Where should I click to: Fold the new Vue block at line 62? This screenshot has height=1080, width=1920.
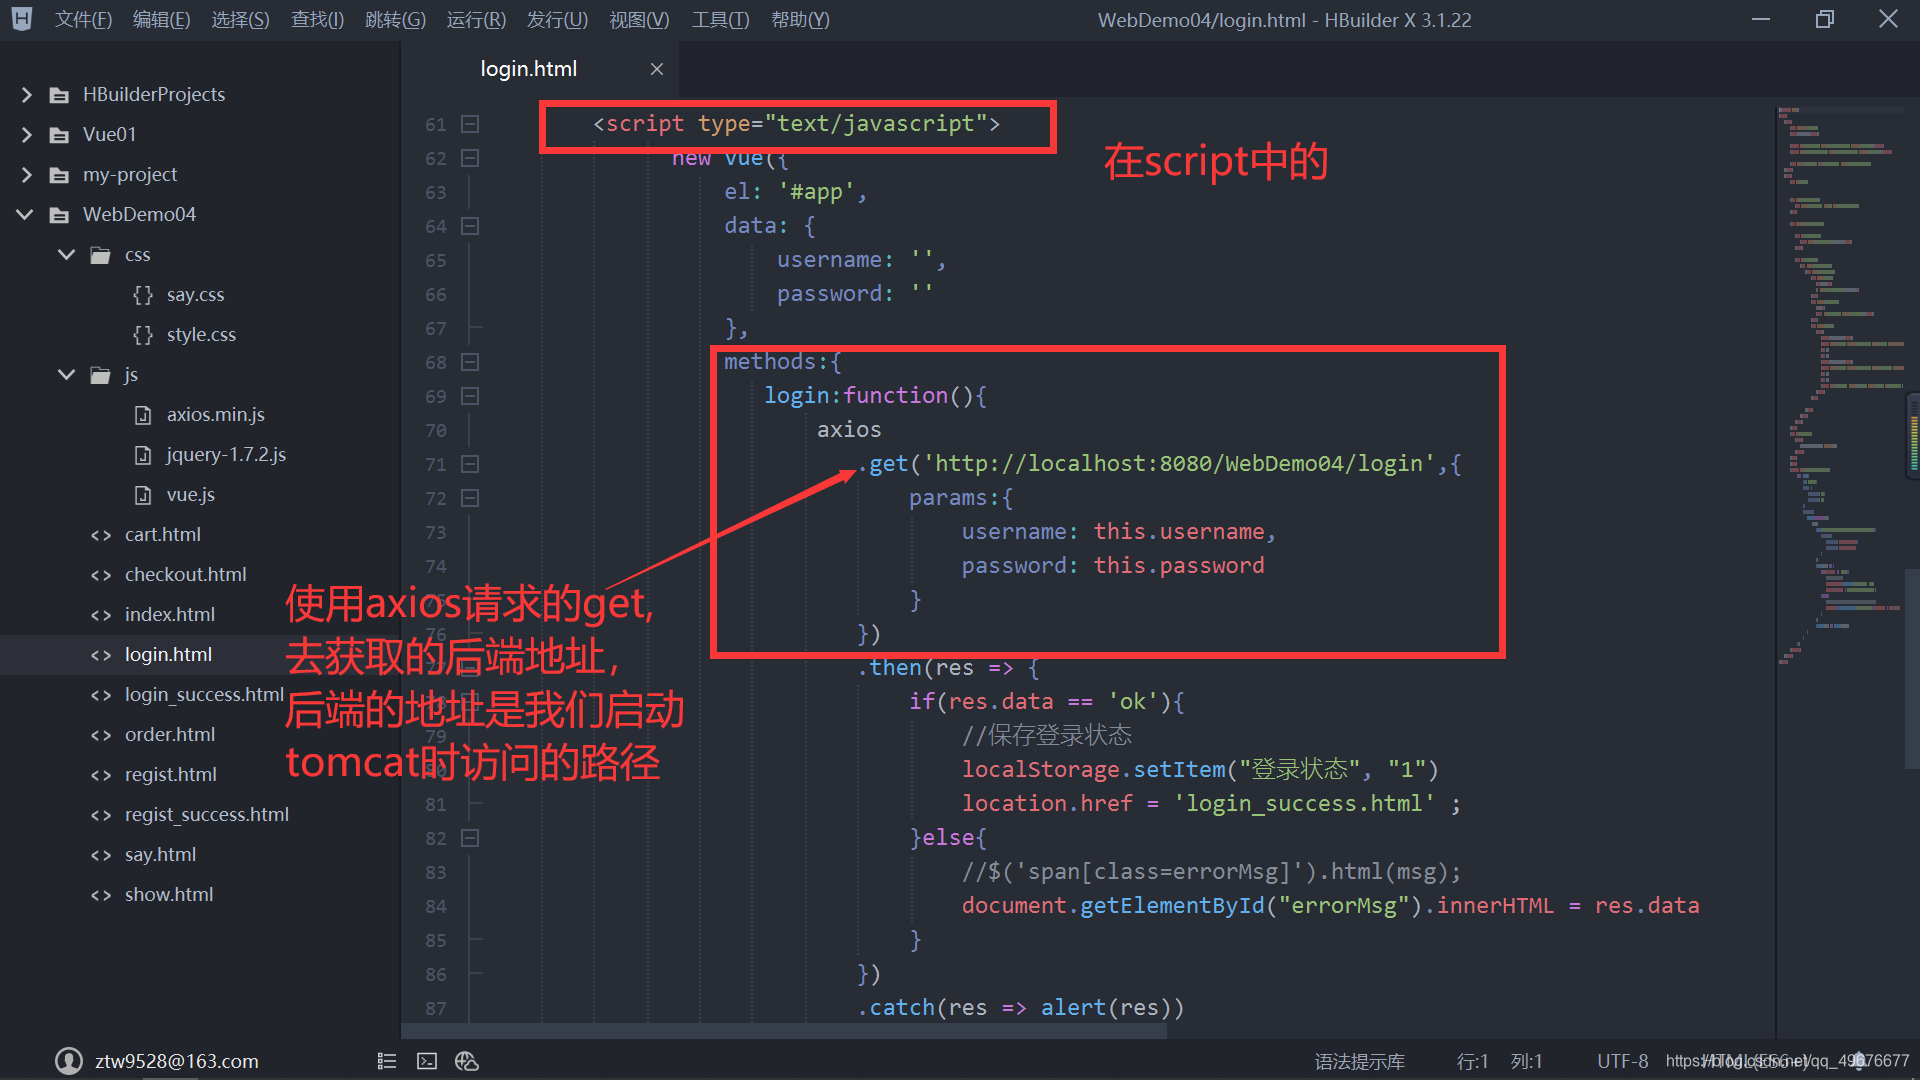pyautogui.click(x=470, y=158)
